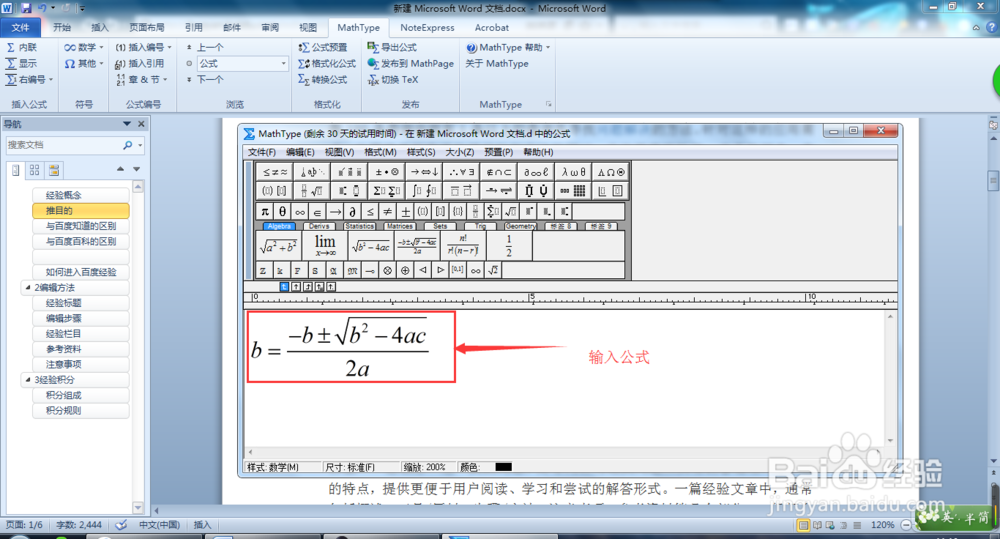Open MathType 文件(F) menu
This screenshot has width=1000, height=539.
(x=261, y=152)
